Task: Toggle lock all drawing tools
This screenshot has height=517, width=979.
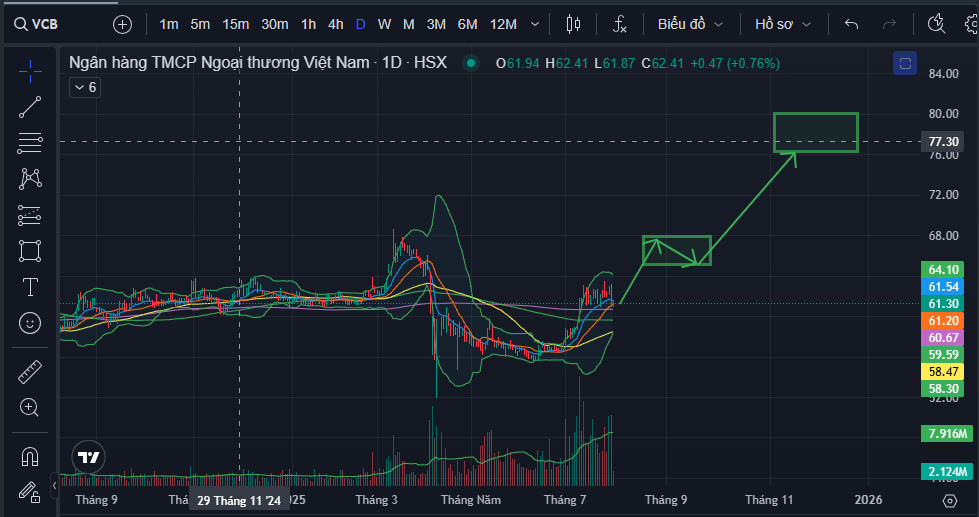Action: pos(30,492)
